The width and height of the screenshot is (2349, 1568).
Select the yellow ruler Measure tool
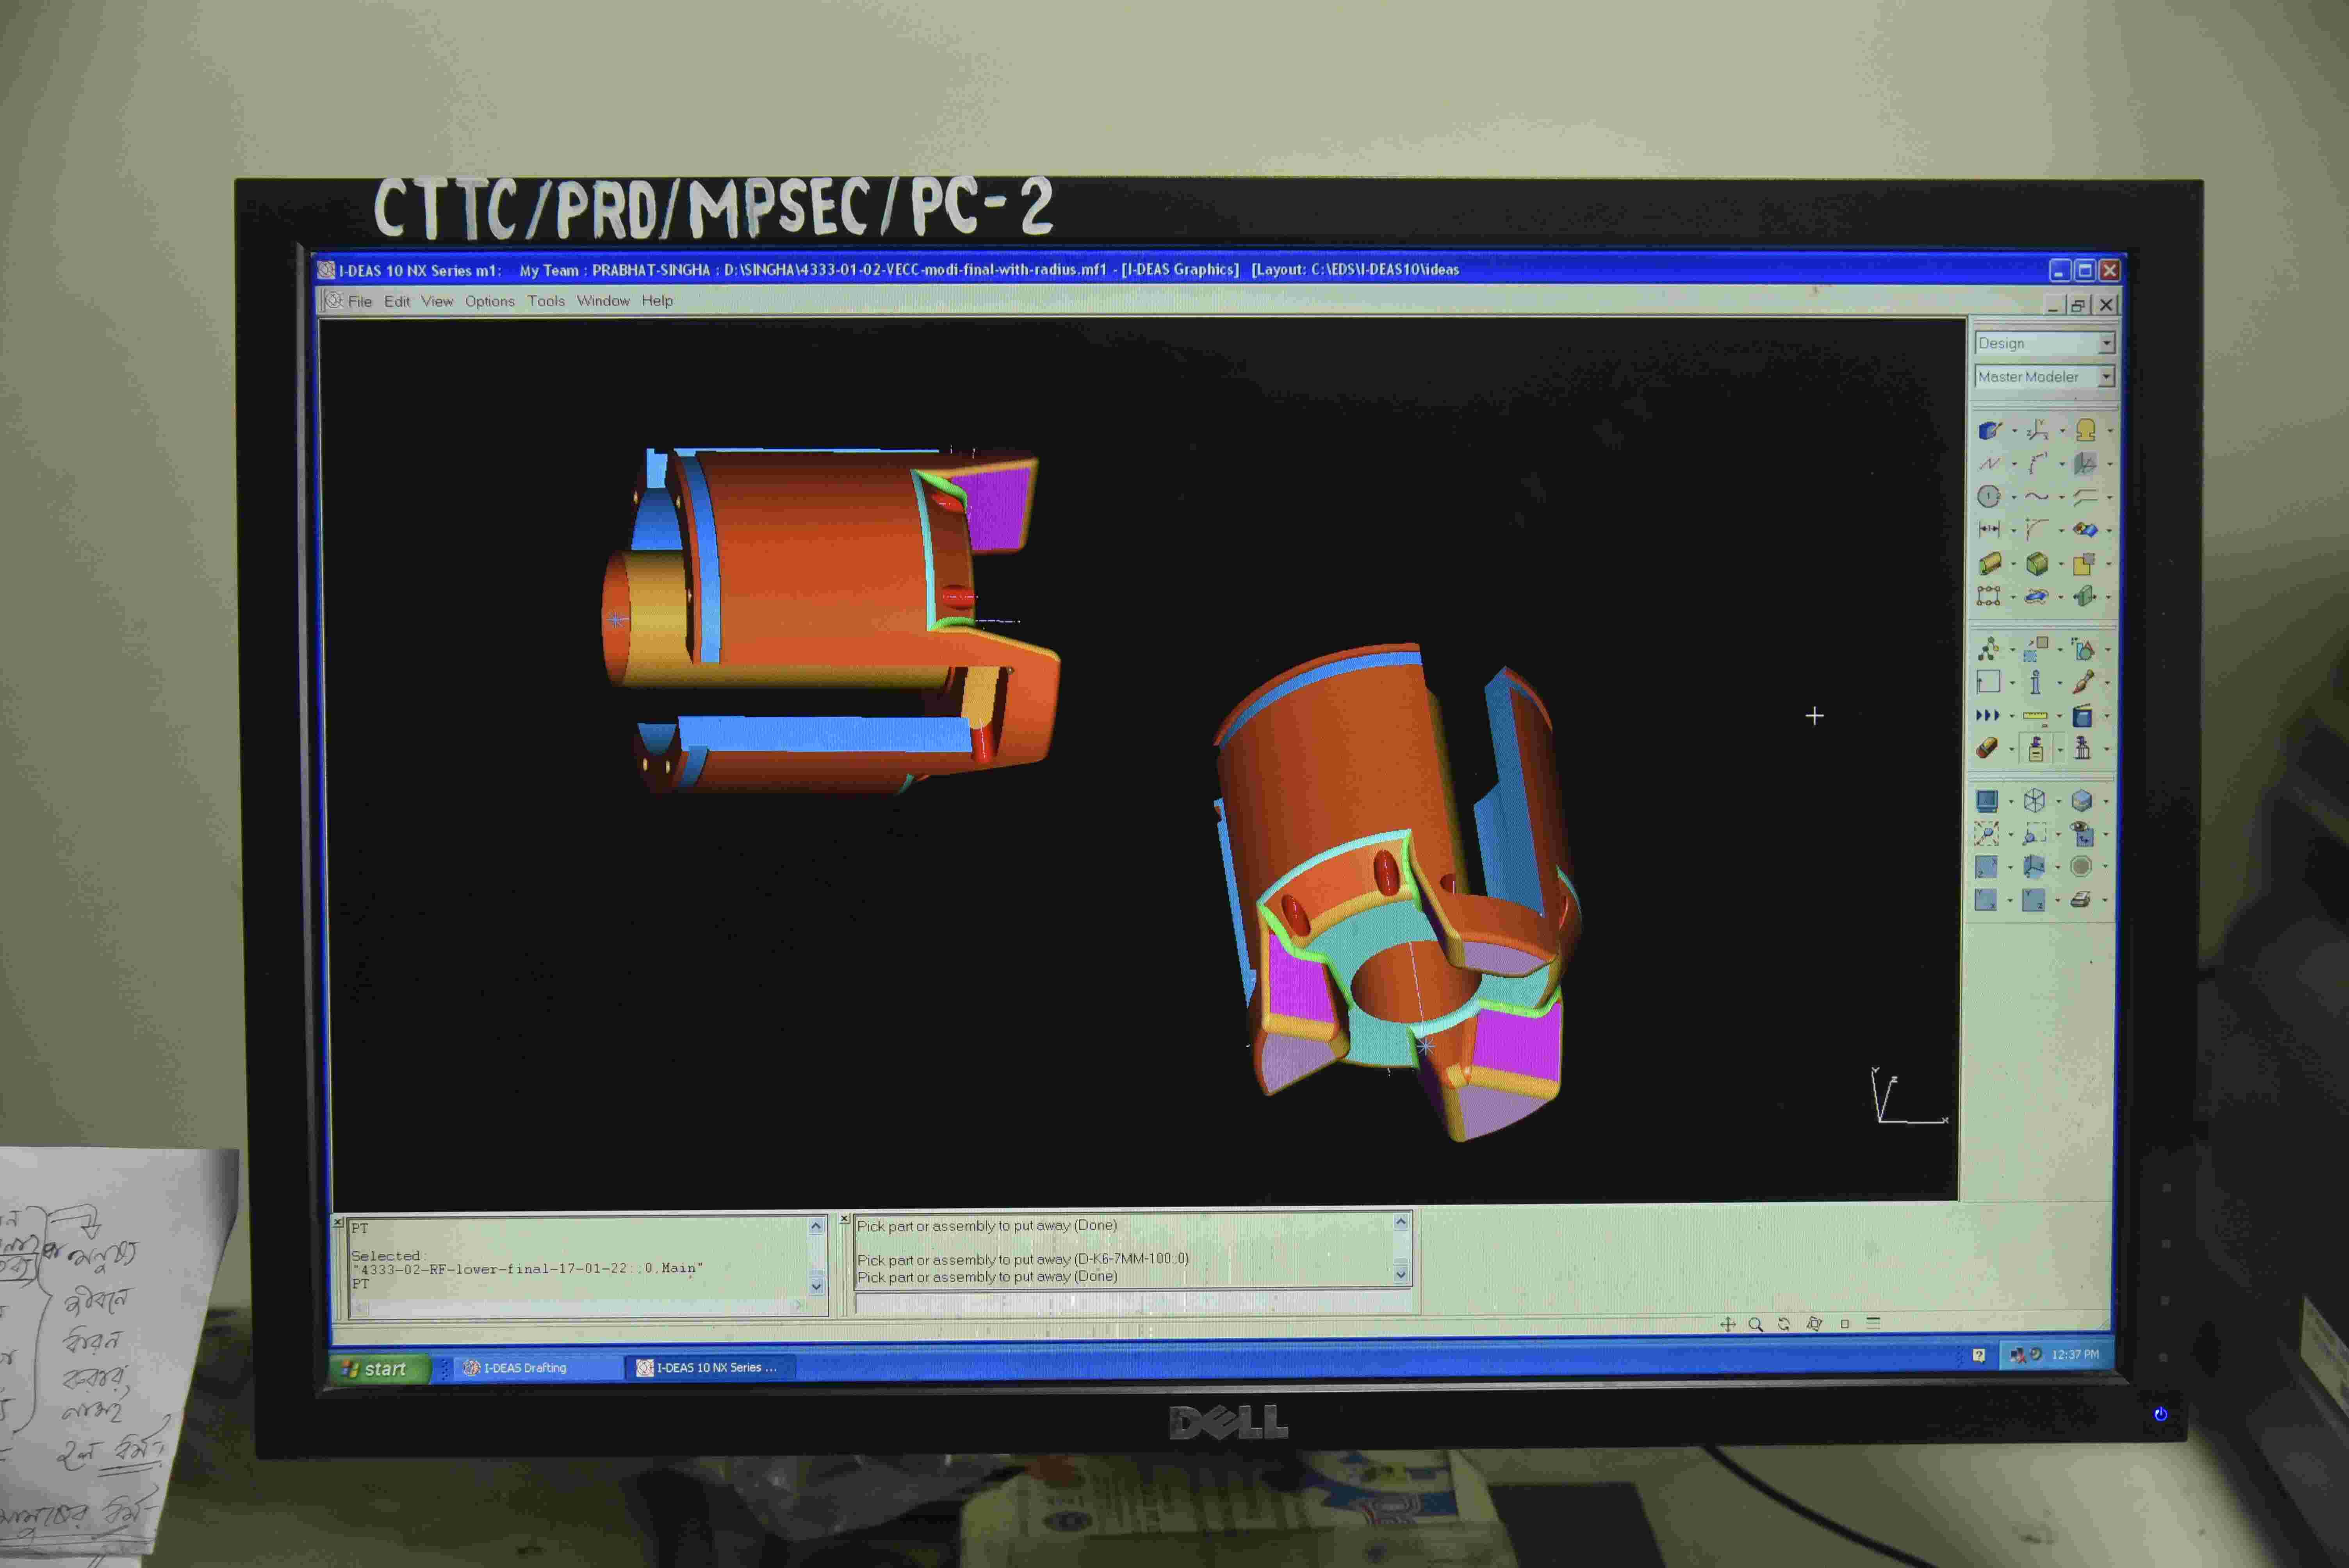(2035, 716)
